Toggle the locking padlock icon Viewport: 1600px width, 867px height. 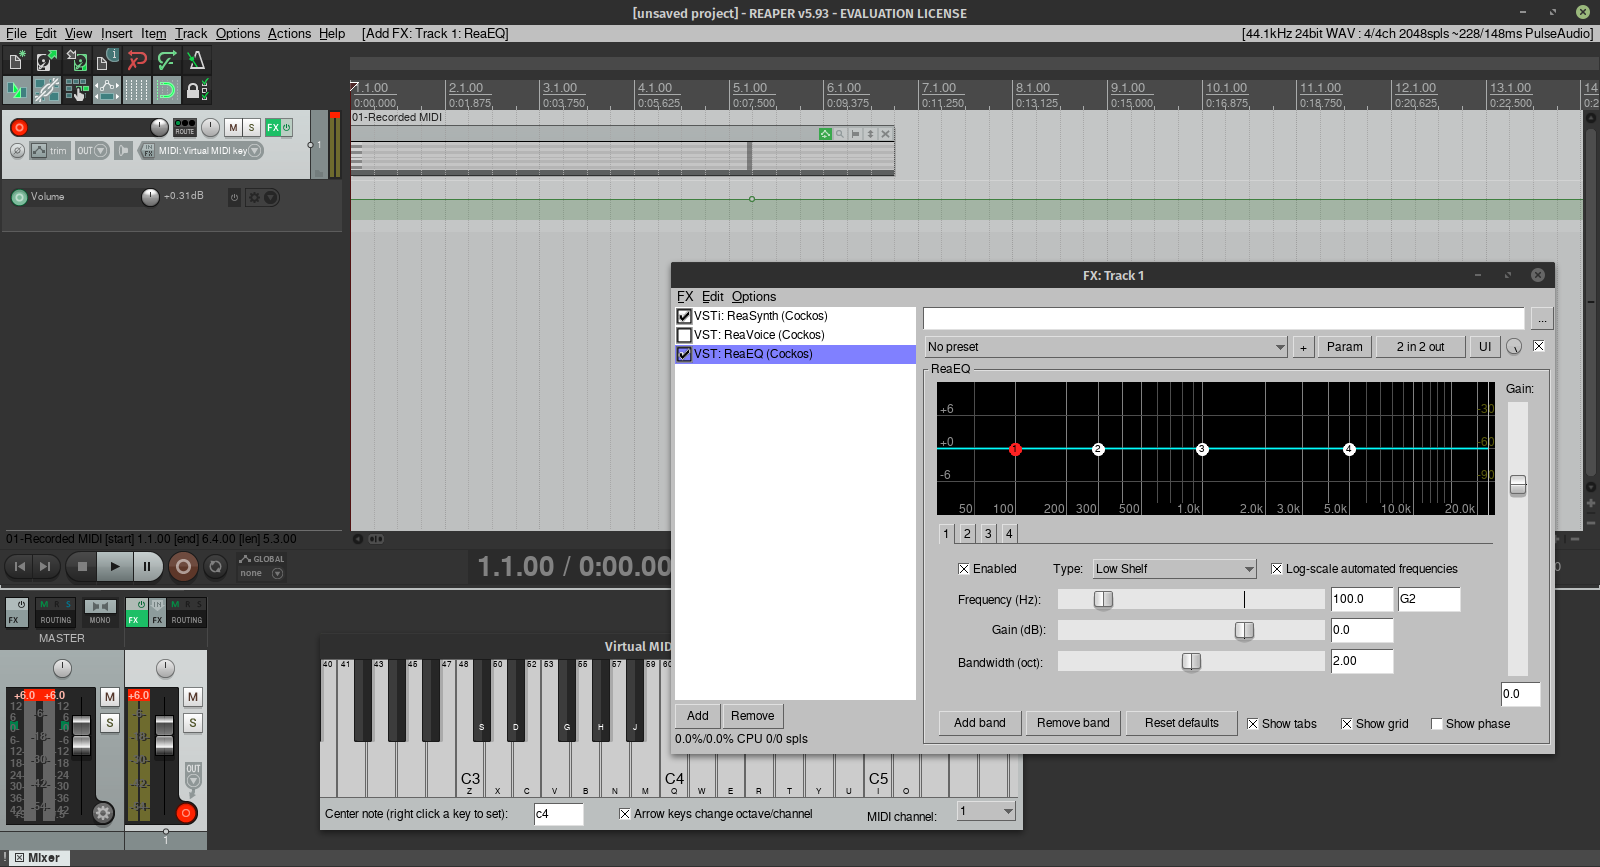197,90
